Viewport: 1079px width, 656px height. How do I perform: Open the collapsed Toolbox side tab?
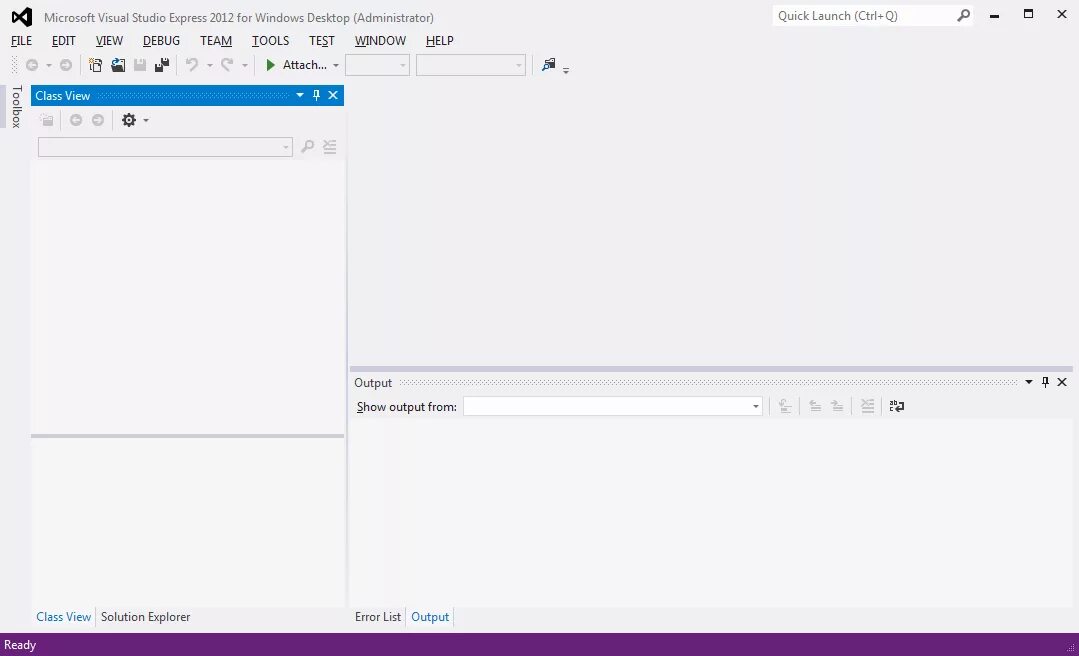[x=17, y=107]
